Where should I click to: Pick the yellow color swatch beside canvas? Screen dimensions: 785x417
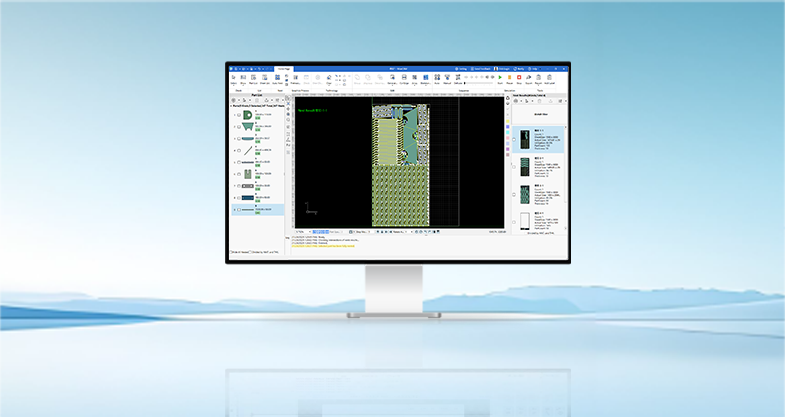(x=507, y=122)
